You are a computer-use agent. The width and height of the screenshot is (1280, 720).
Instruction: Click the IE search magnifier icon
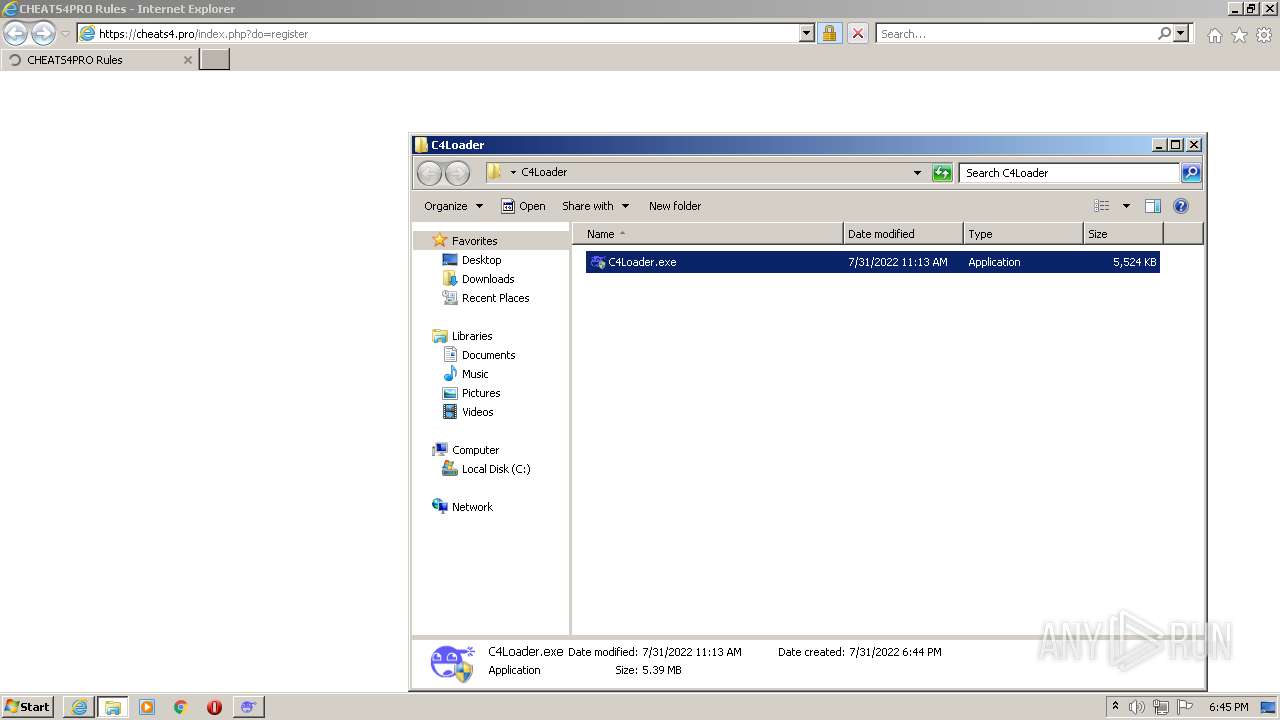(1164, 33)
